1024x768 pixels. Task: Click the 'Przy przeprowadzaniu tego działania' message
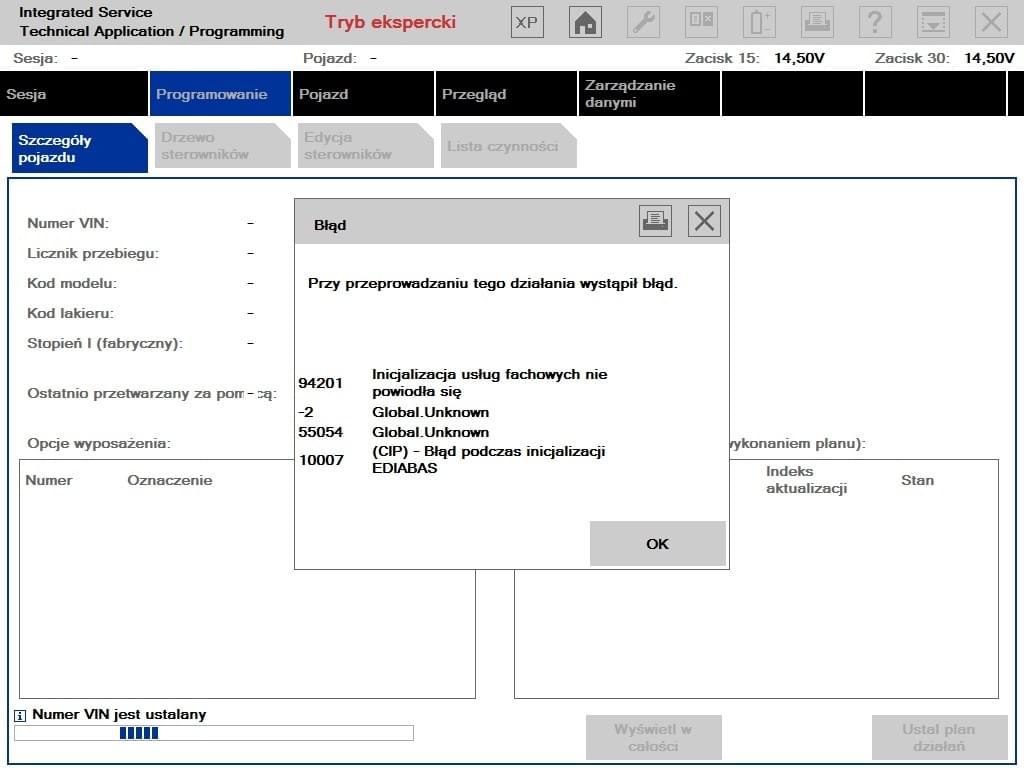pyautogui.click(x=493, y=283)
